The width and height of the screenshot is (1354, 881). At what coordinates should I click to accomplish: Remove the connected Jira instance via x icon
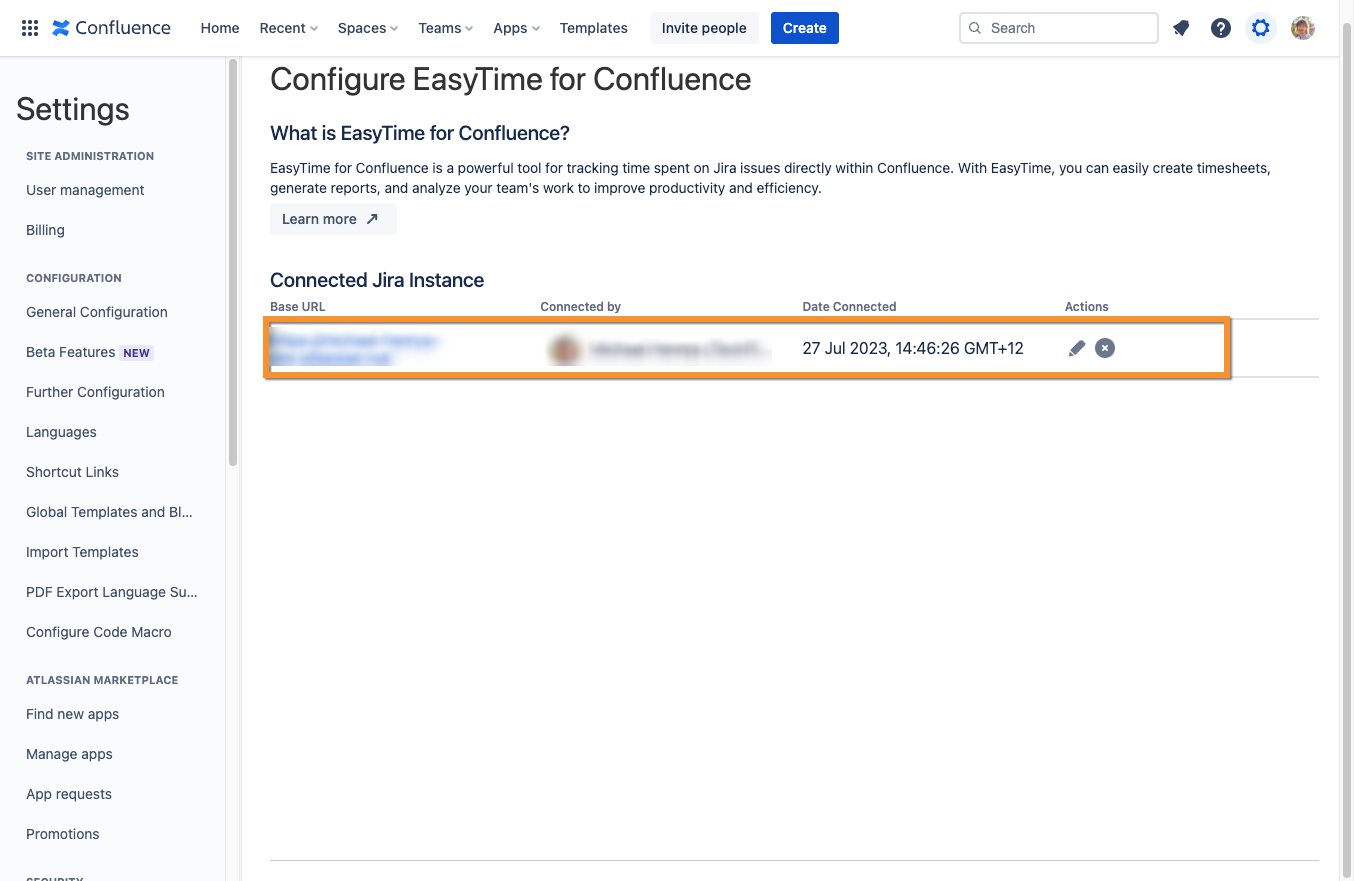(1105, 348)
